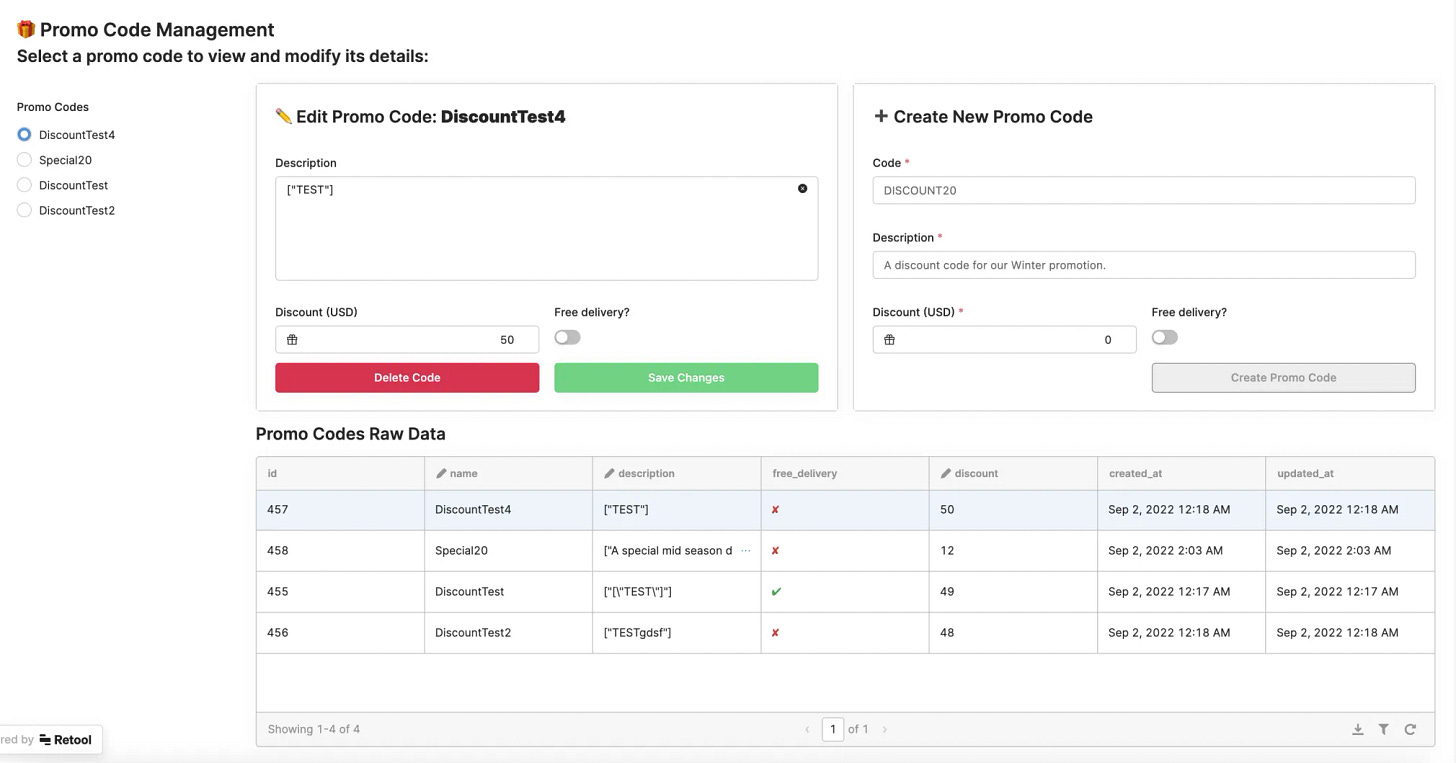Go to next table page arrow

click(884, 730)
